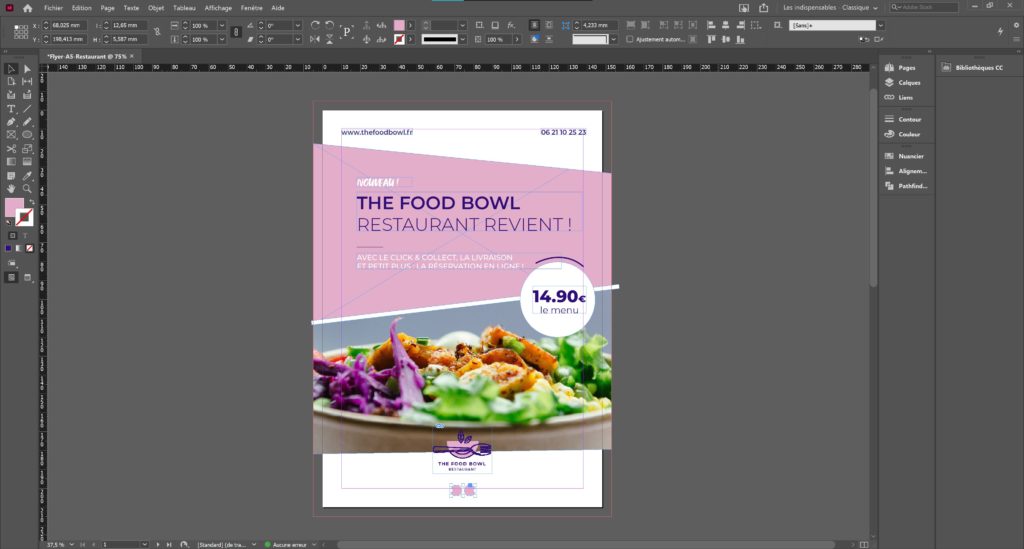Click the pink fill swatch in control bar

[x=399, y=25]
